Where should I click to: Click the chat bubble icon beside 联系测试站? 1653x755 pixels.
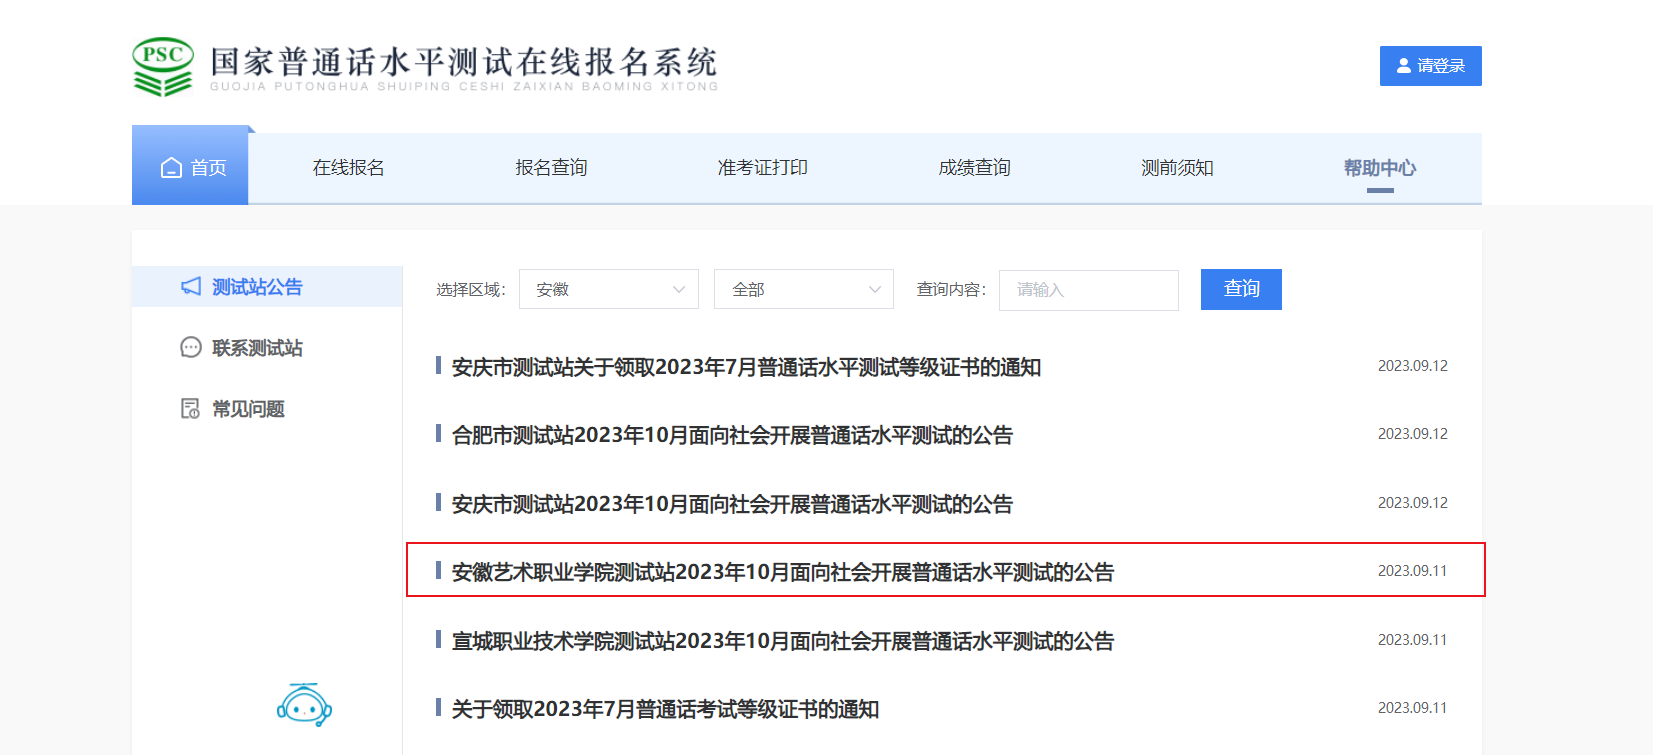(x=191, y=348)
